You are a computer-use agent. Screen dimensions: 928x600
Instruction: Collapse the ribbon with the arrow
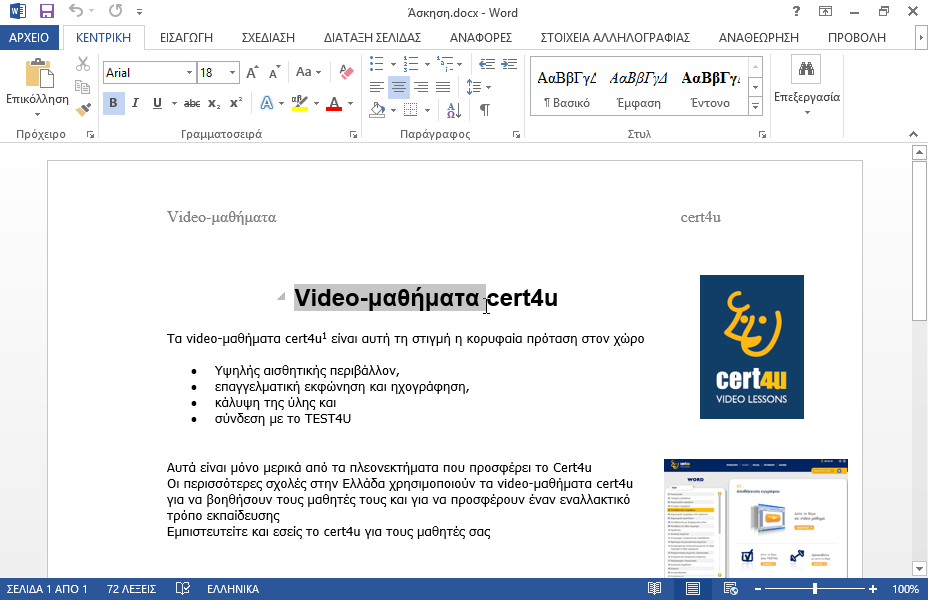[913, 135]
